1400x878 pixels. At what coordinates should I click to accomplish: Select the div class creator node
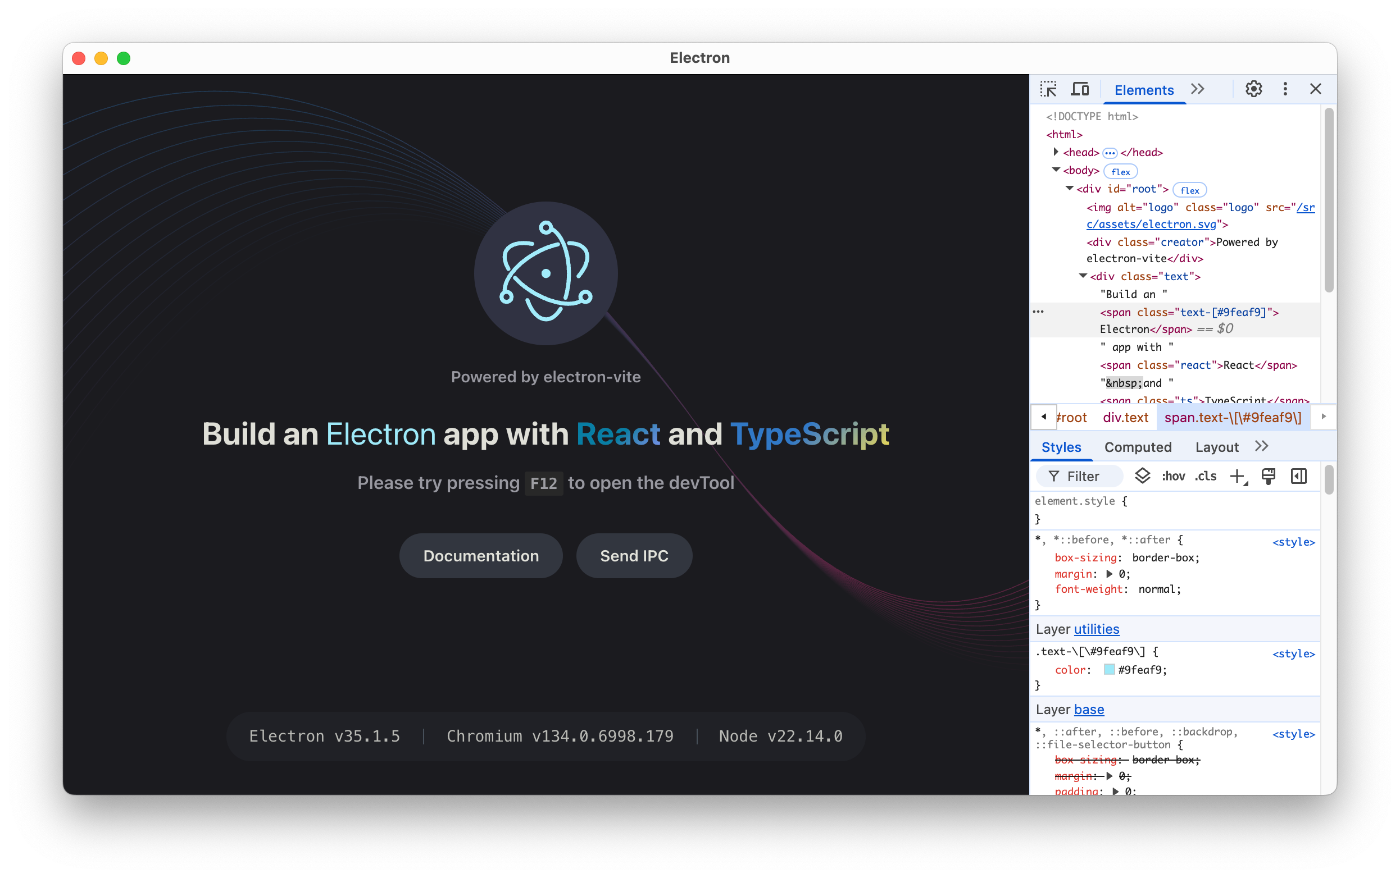click(x=1182, y=250)
